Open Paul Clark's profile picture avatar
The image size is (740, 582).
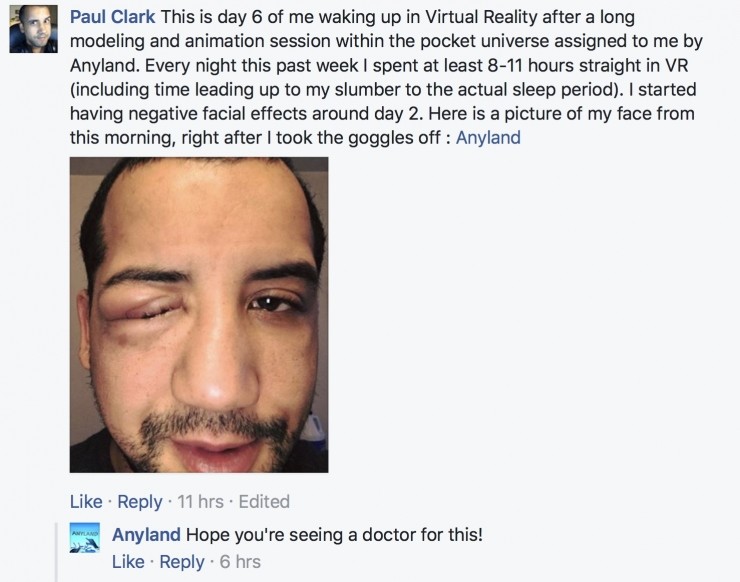[x=33, y=28]
